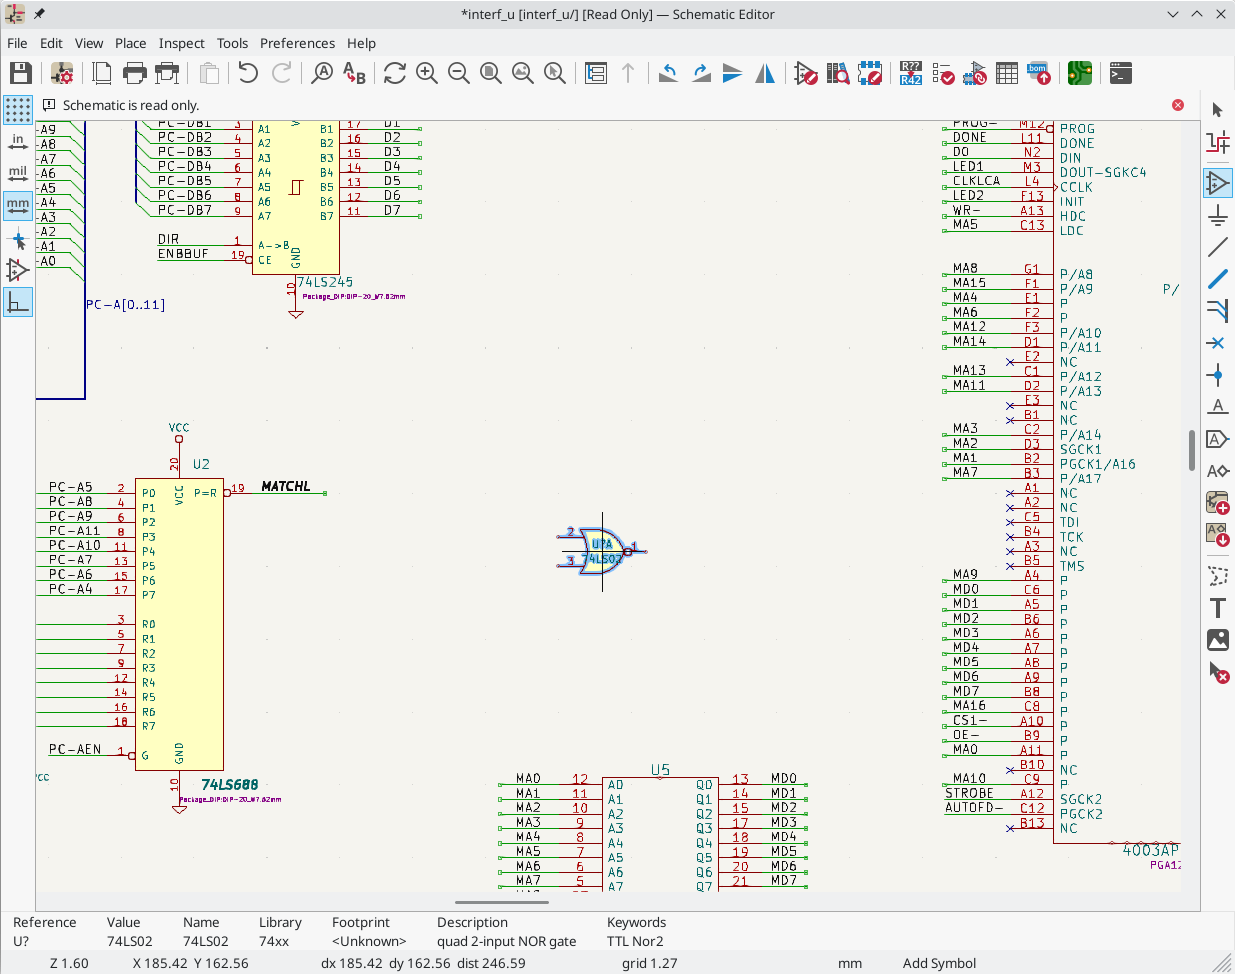Viewport: 1235px width, 974px height.
Task: Select the Add Text tool
Action: point(1218,607)
